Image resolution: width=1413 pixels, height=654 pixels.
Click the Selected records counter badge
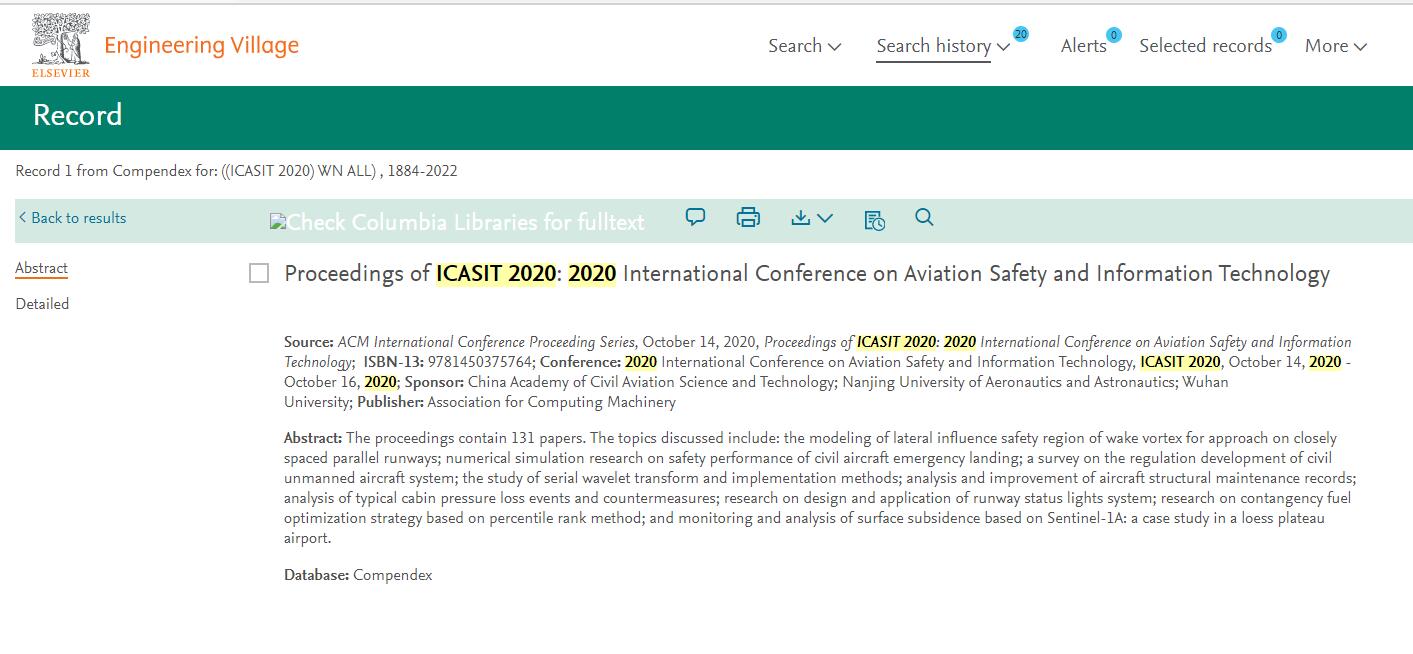(1278, 33)
